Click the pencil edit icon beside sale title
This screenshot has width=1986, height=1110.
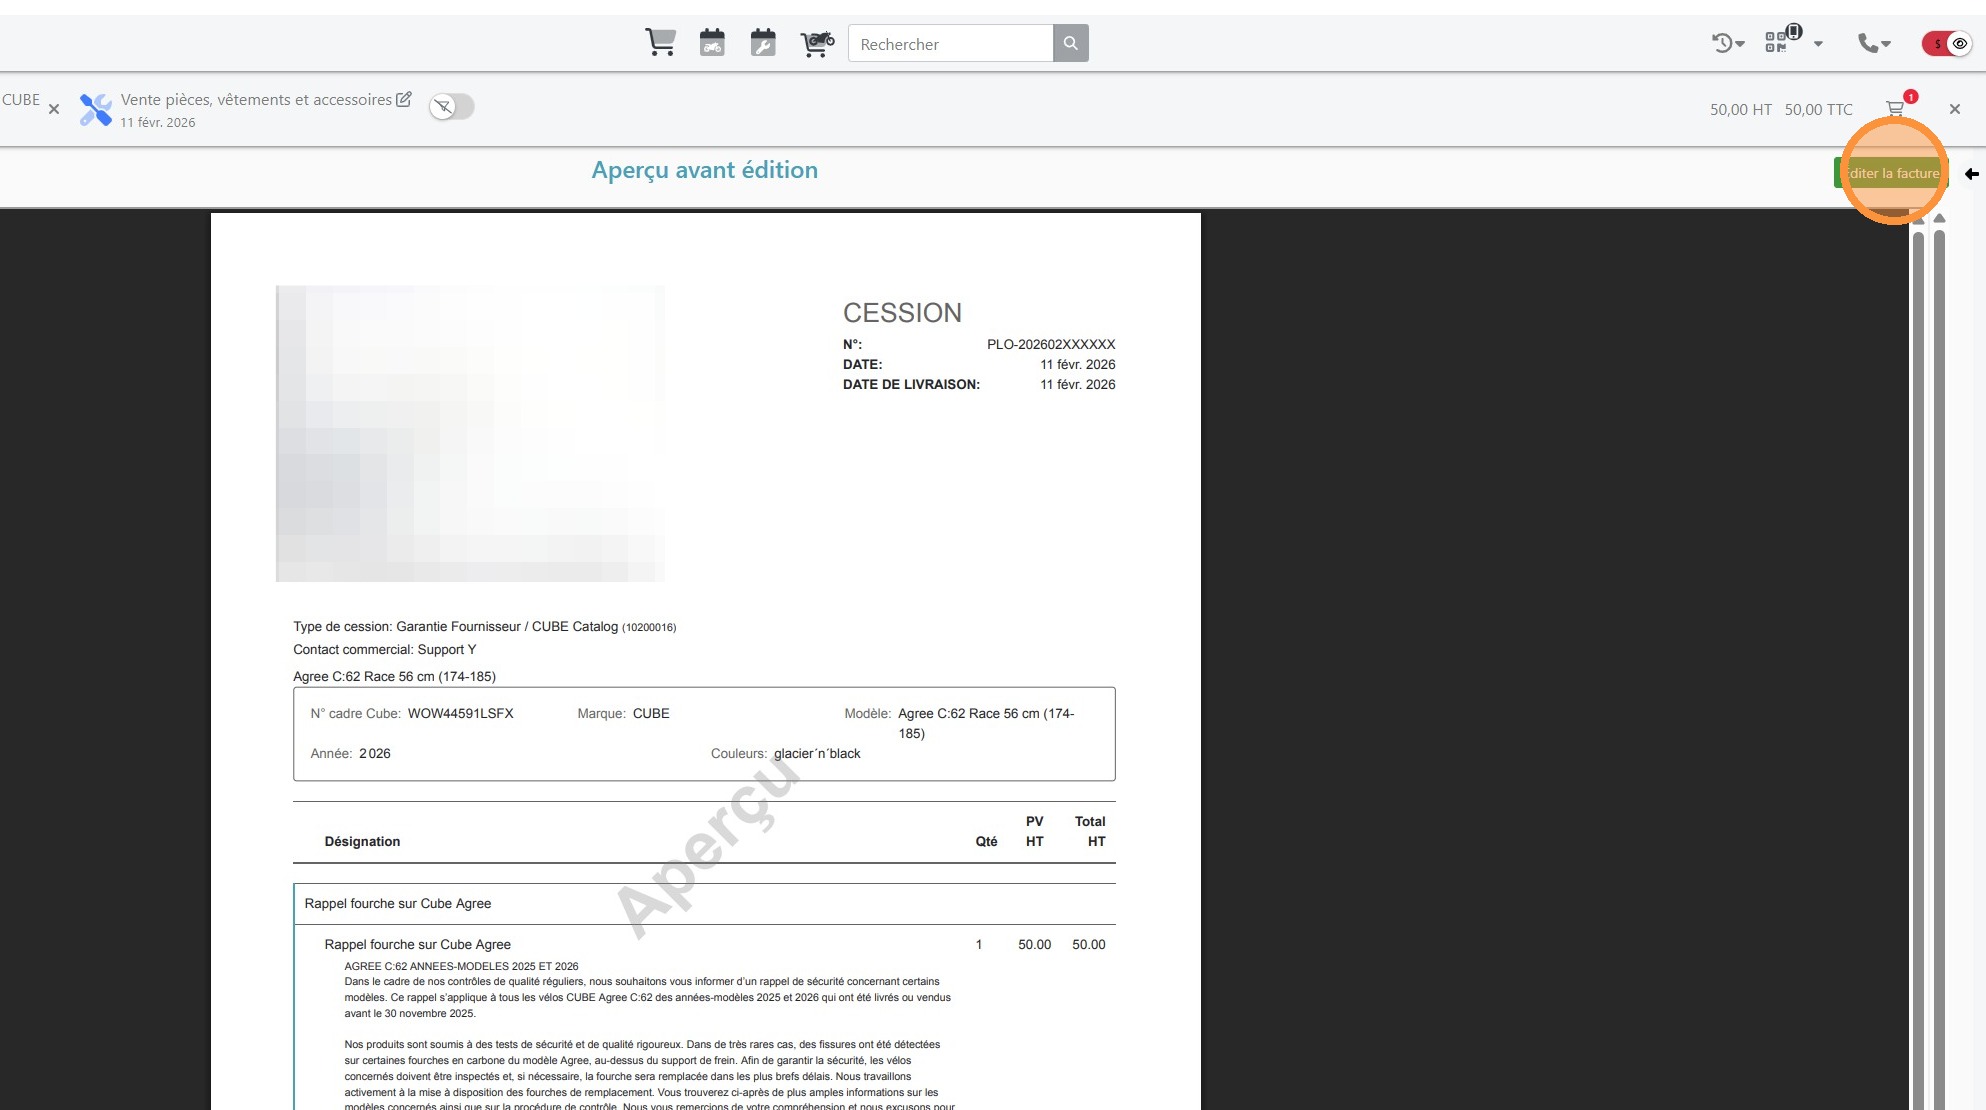[404, 99]
